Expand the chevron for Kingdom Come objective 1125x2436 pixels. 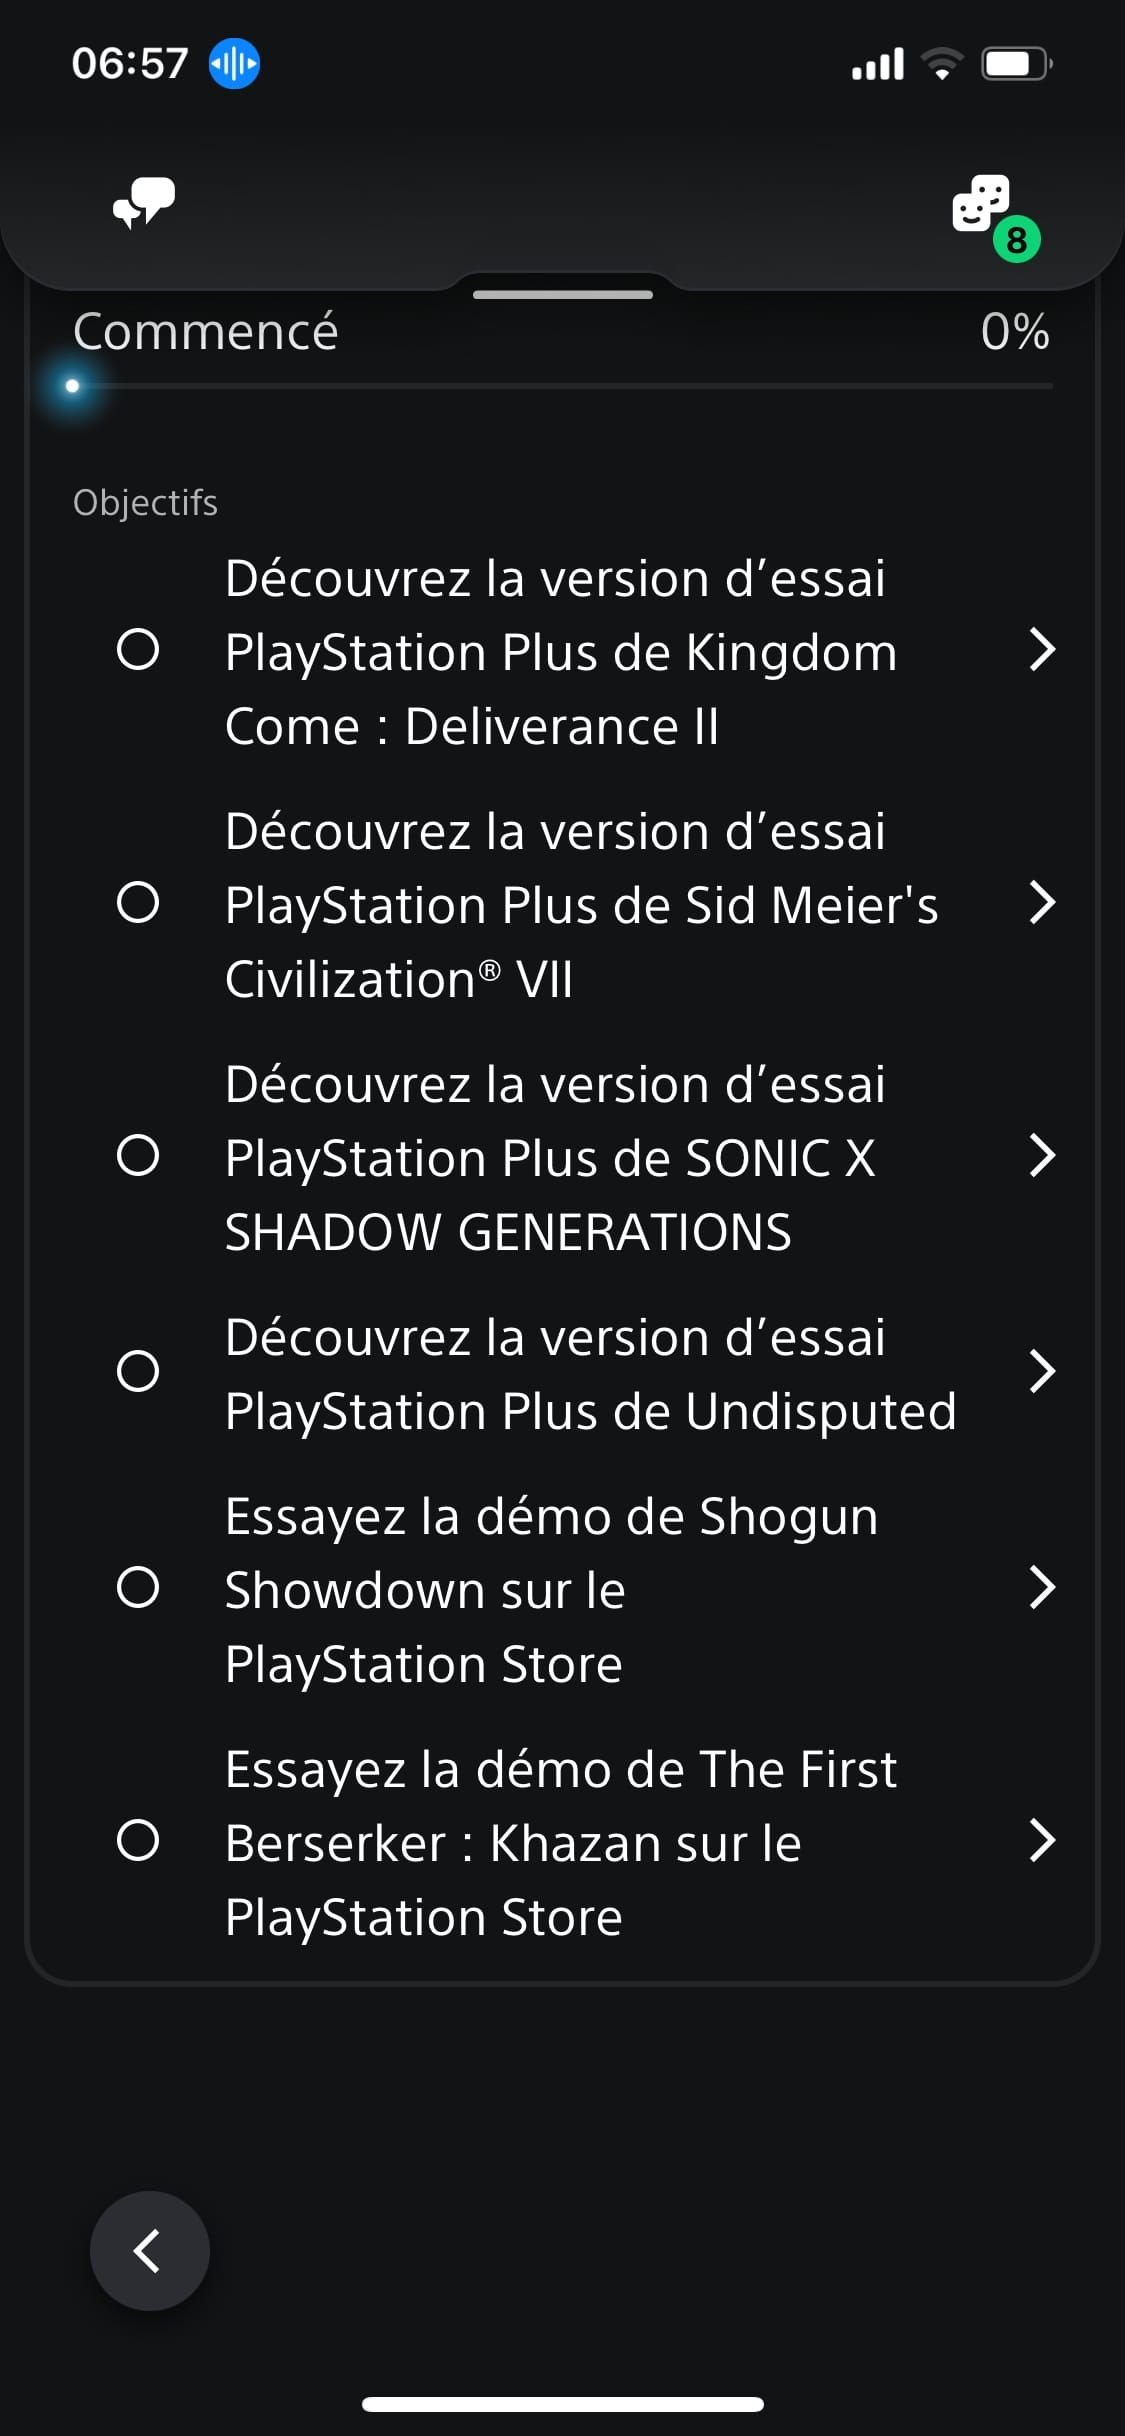1042,650
